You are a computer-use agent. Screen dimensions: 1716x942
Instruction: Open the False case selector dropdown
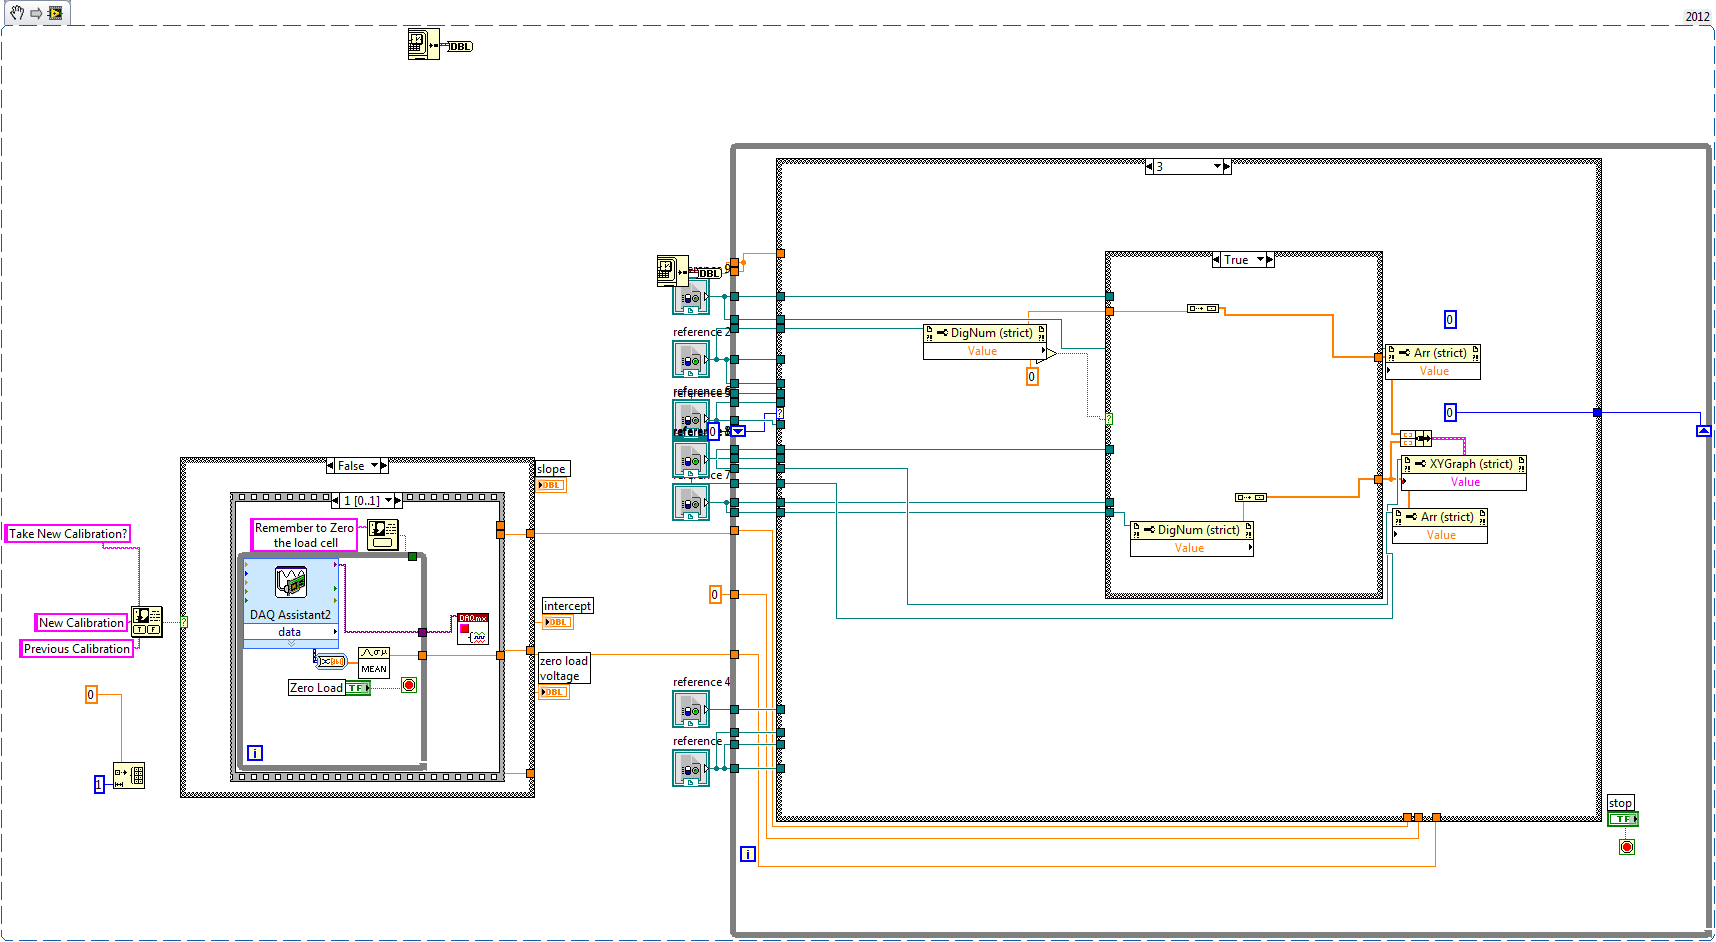(375, 466)
